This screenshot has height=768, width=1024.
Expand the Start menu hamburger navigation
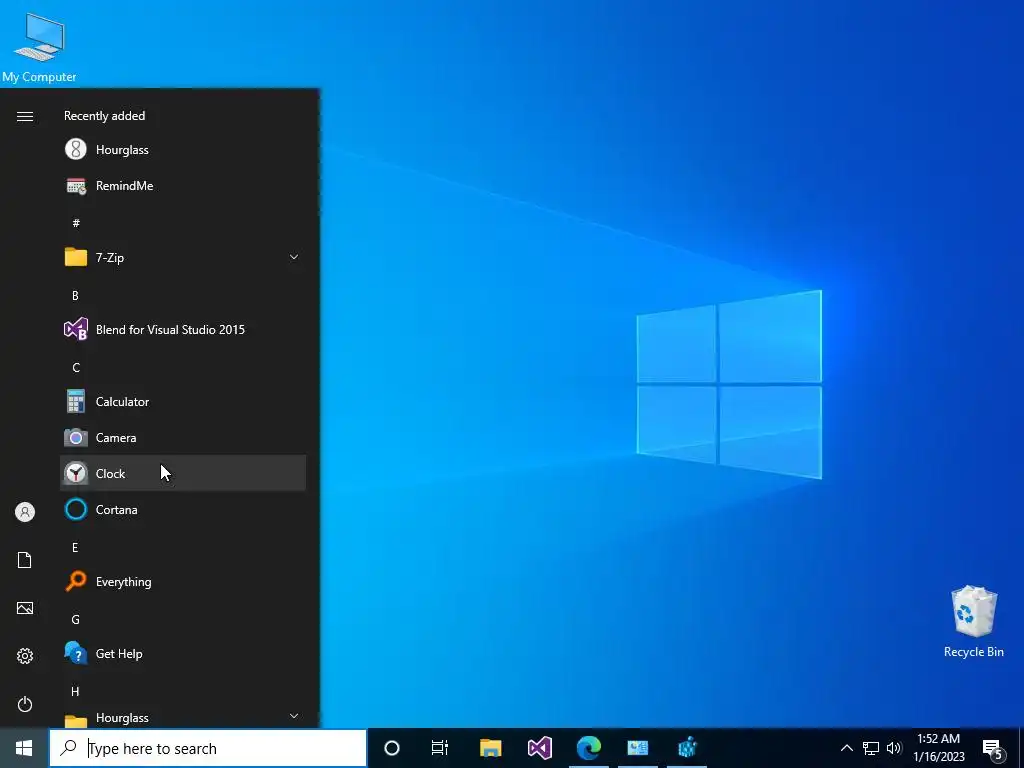(25, 116)
